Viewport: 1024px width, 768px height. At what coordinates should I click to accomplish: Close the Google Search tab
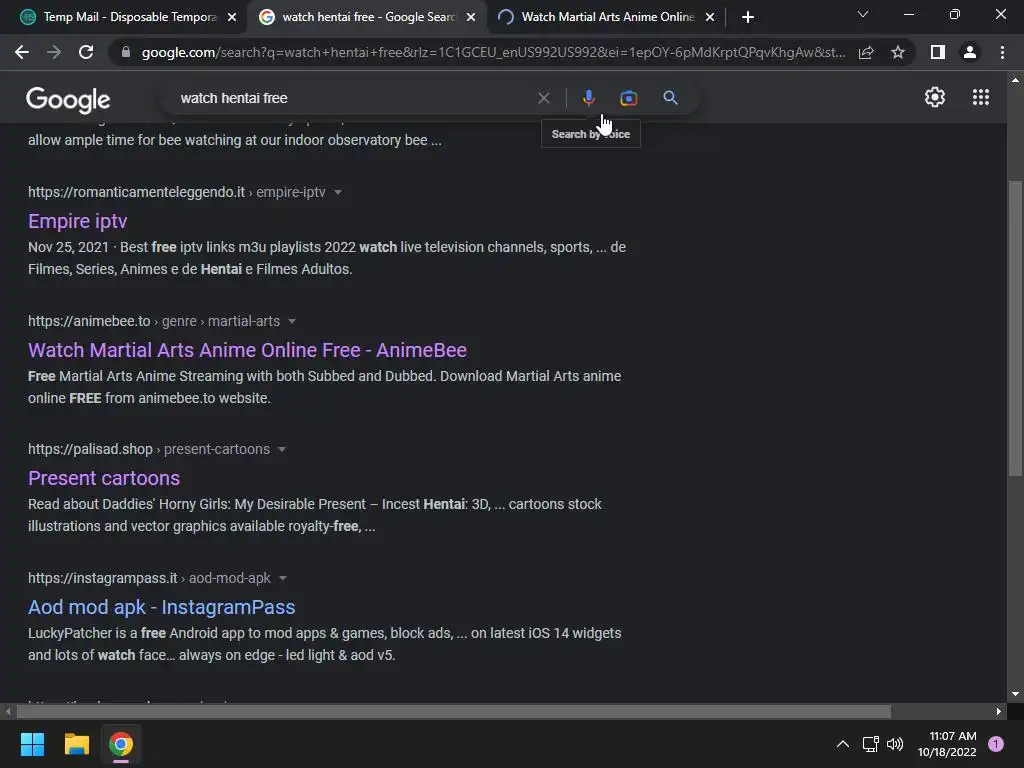[471, 17]
